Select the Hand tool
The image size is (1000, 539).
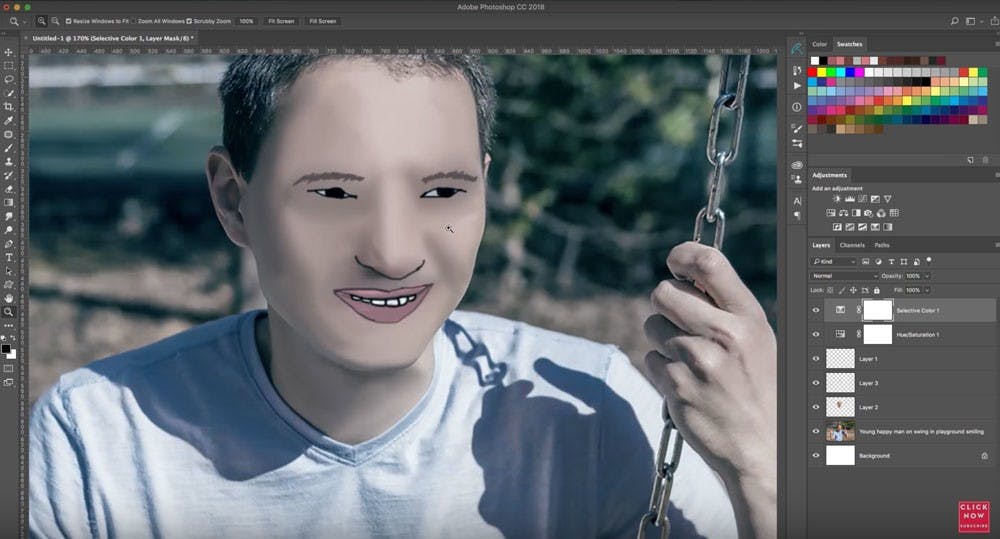pos(8,299)
